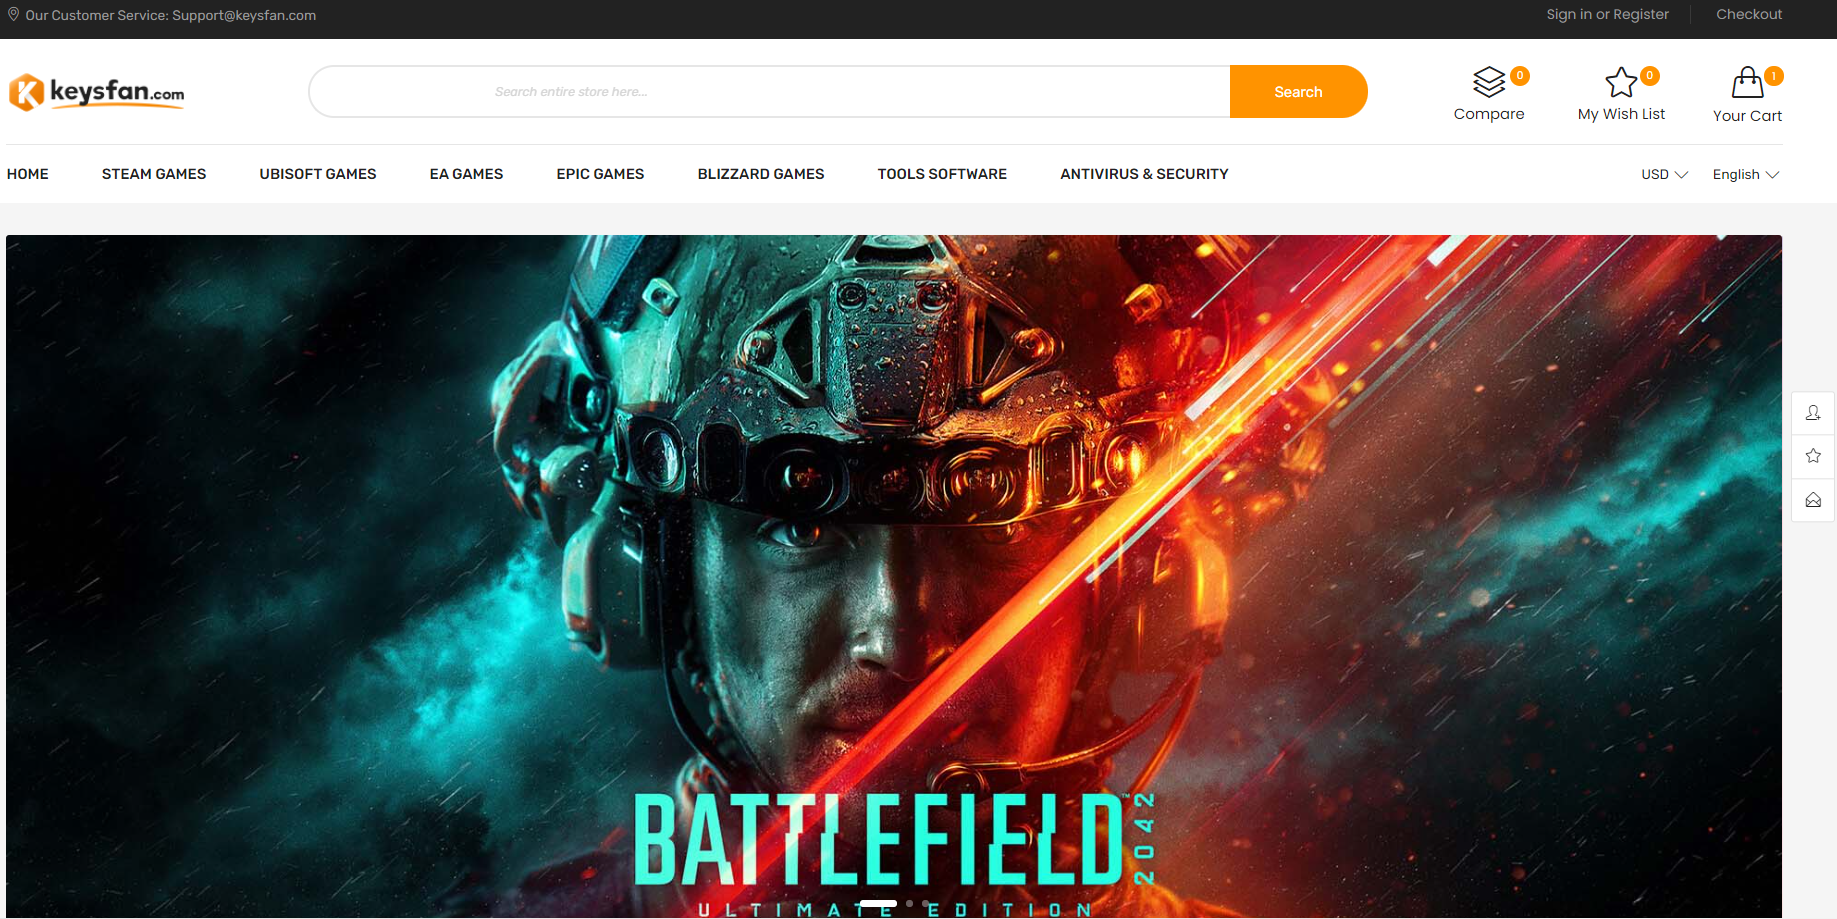The height and width of the screenshot is (919, 1837).
Task: Click the Compare text label
Action: click(1489, 114)
